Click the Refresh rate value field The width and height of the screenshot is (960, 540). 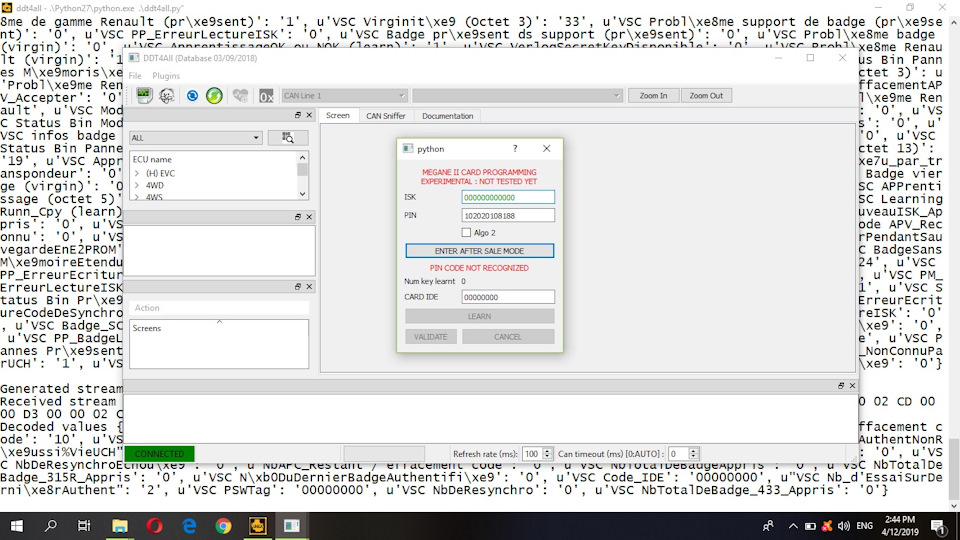pyautogui.click(x=532, y=454)
